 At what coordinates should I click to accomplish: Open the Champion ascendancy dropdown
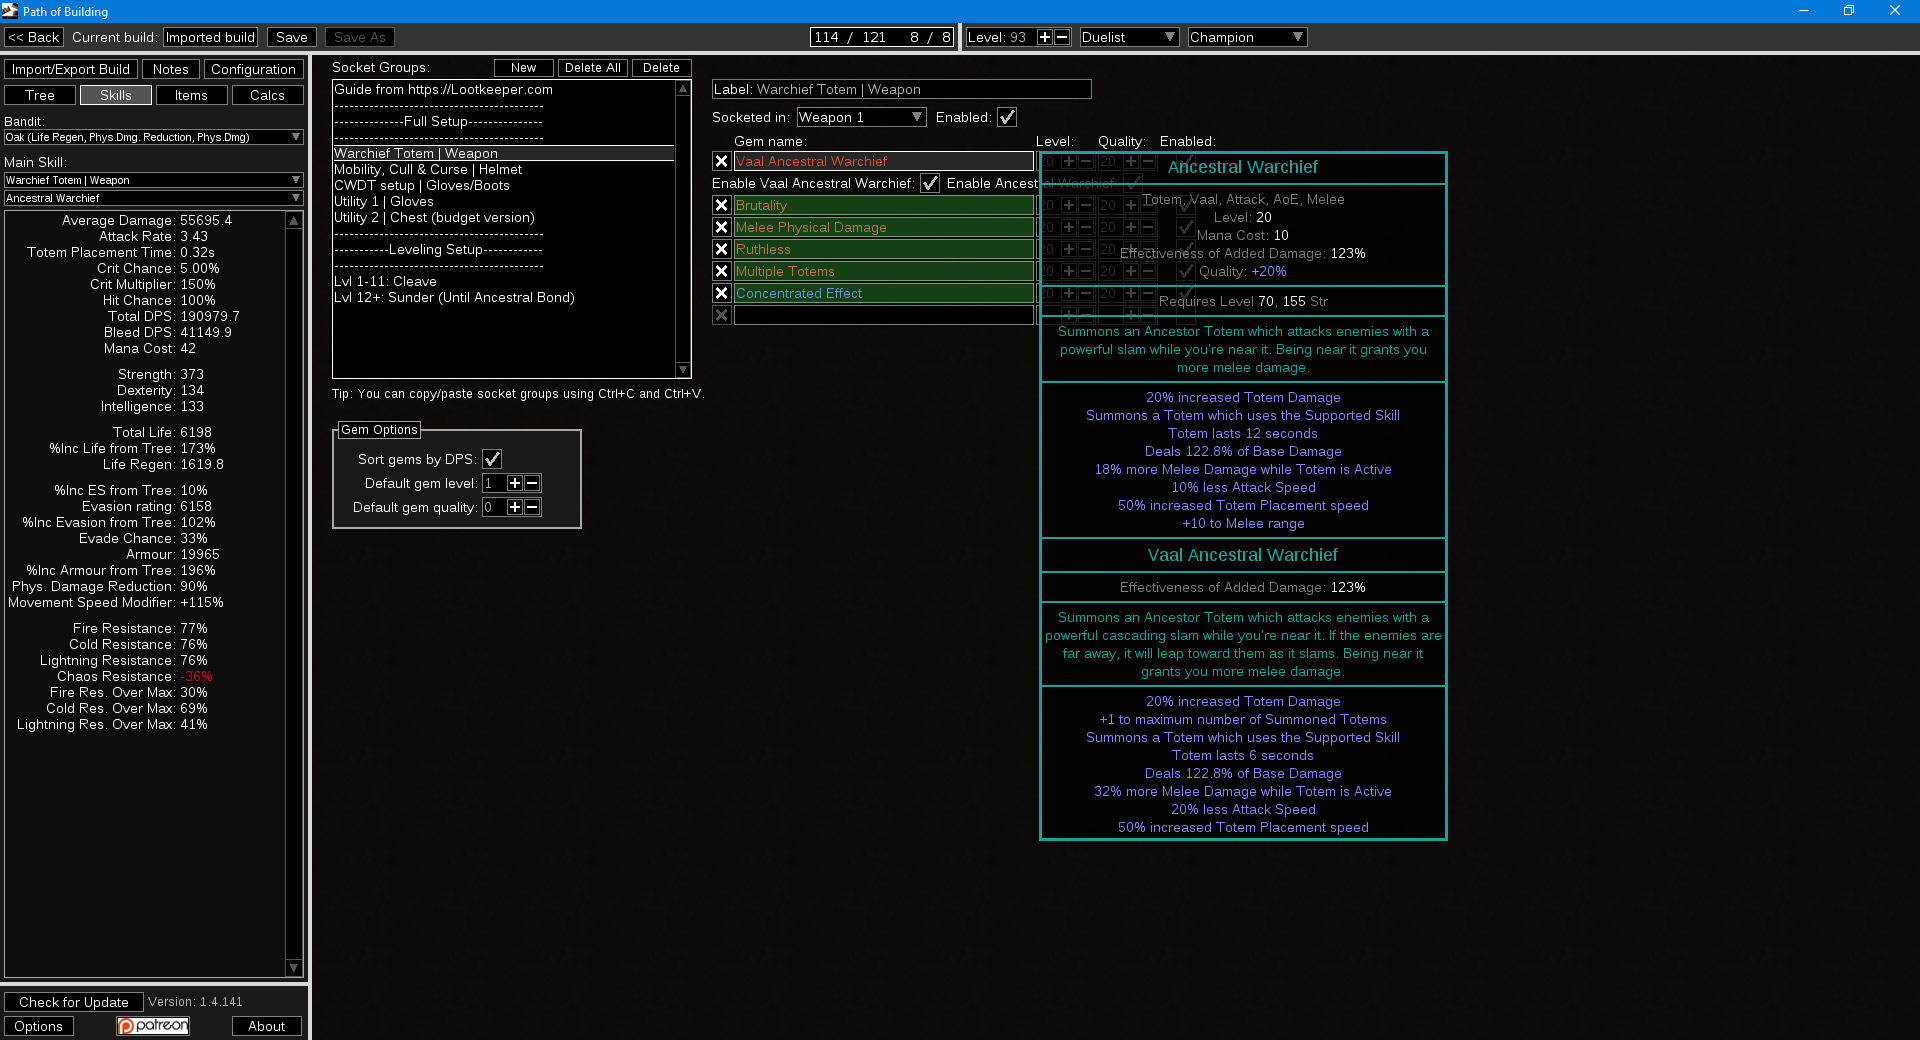click(1247, 37)
